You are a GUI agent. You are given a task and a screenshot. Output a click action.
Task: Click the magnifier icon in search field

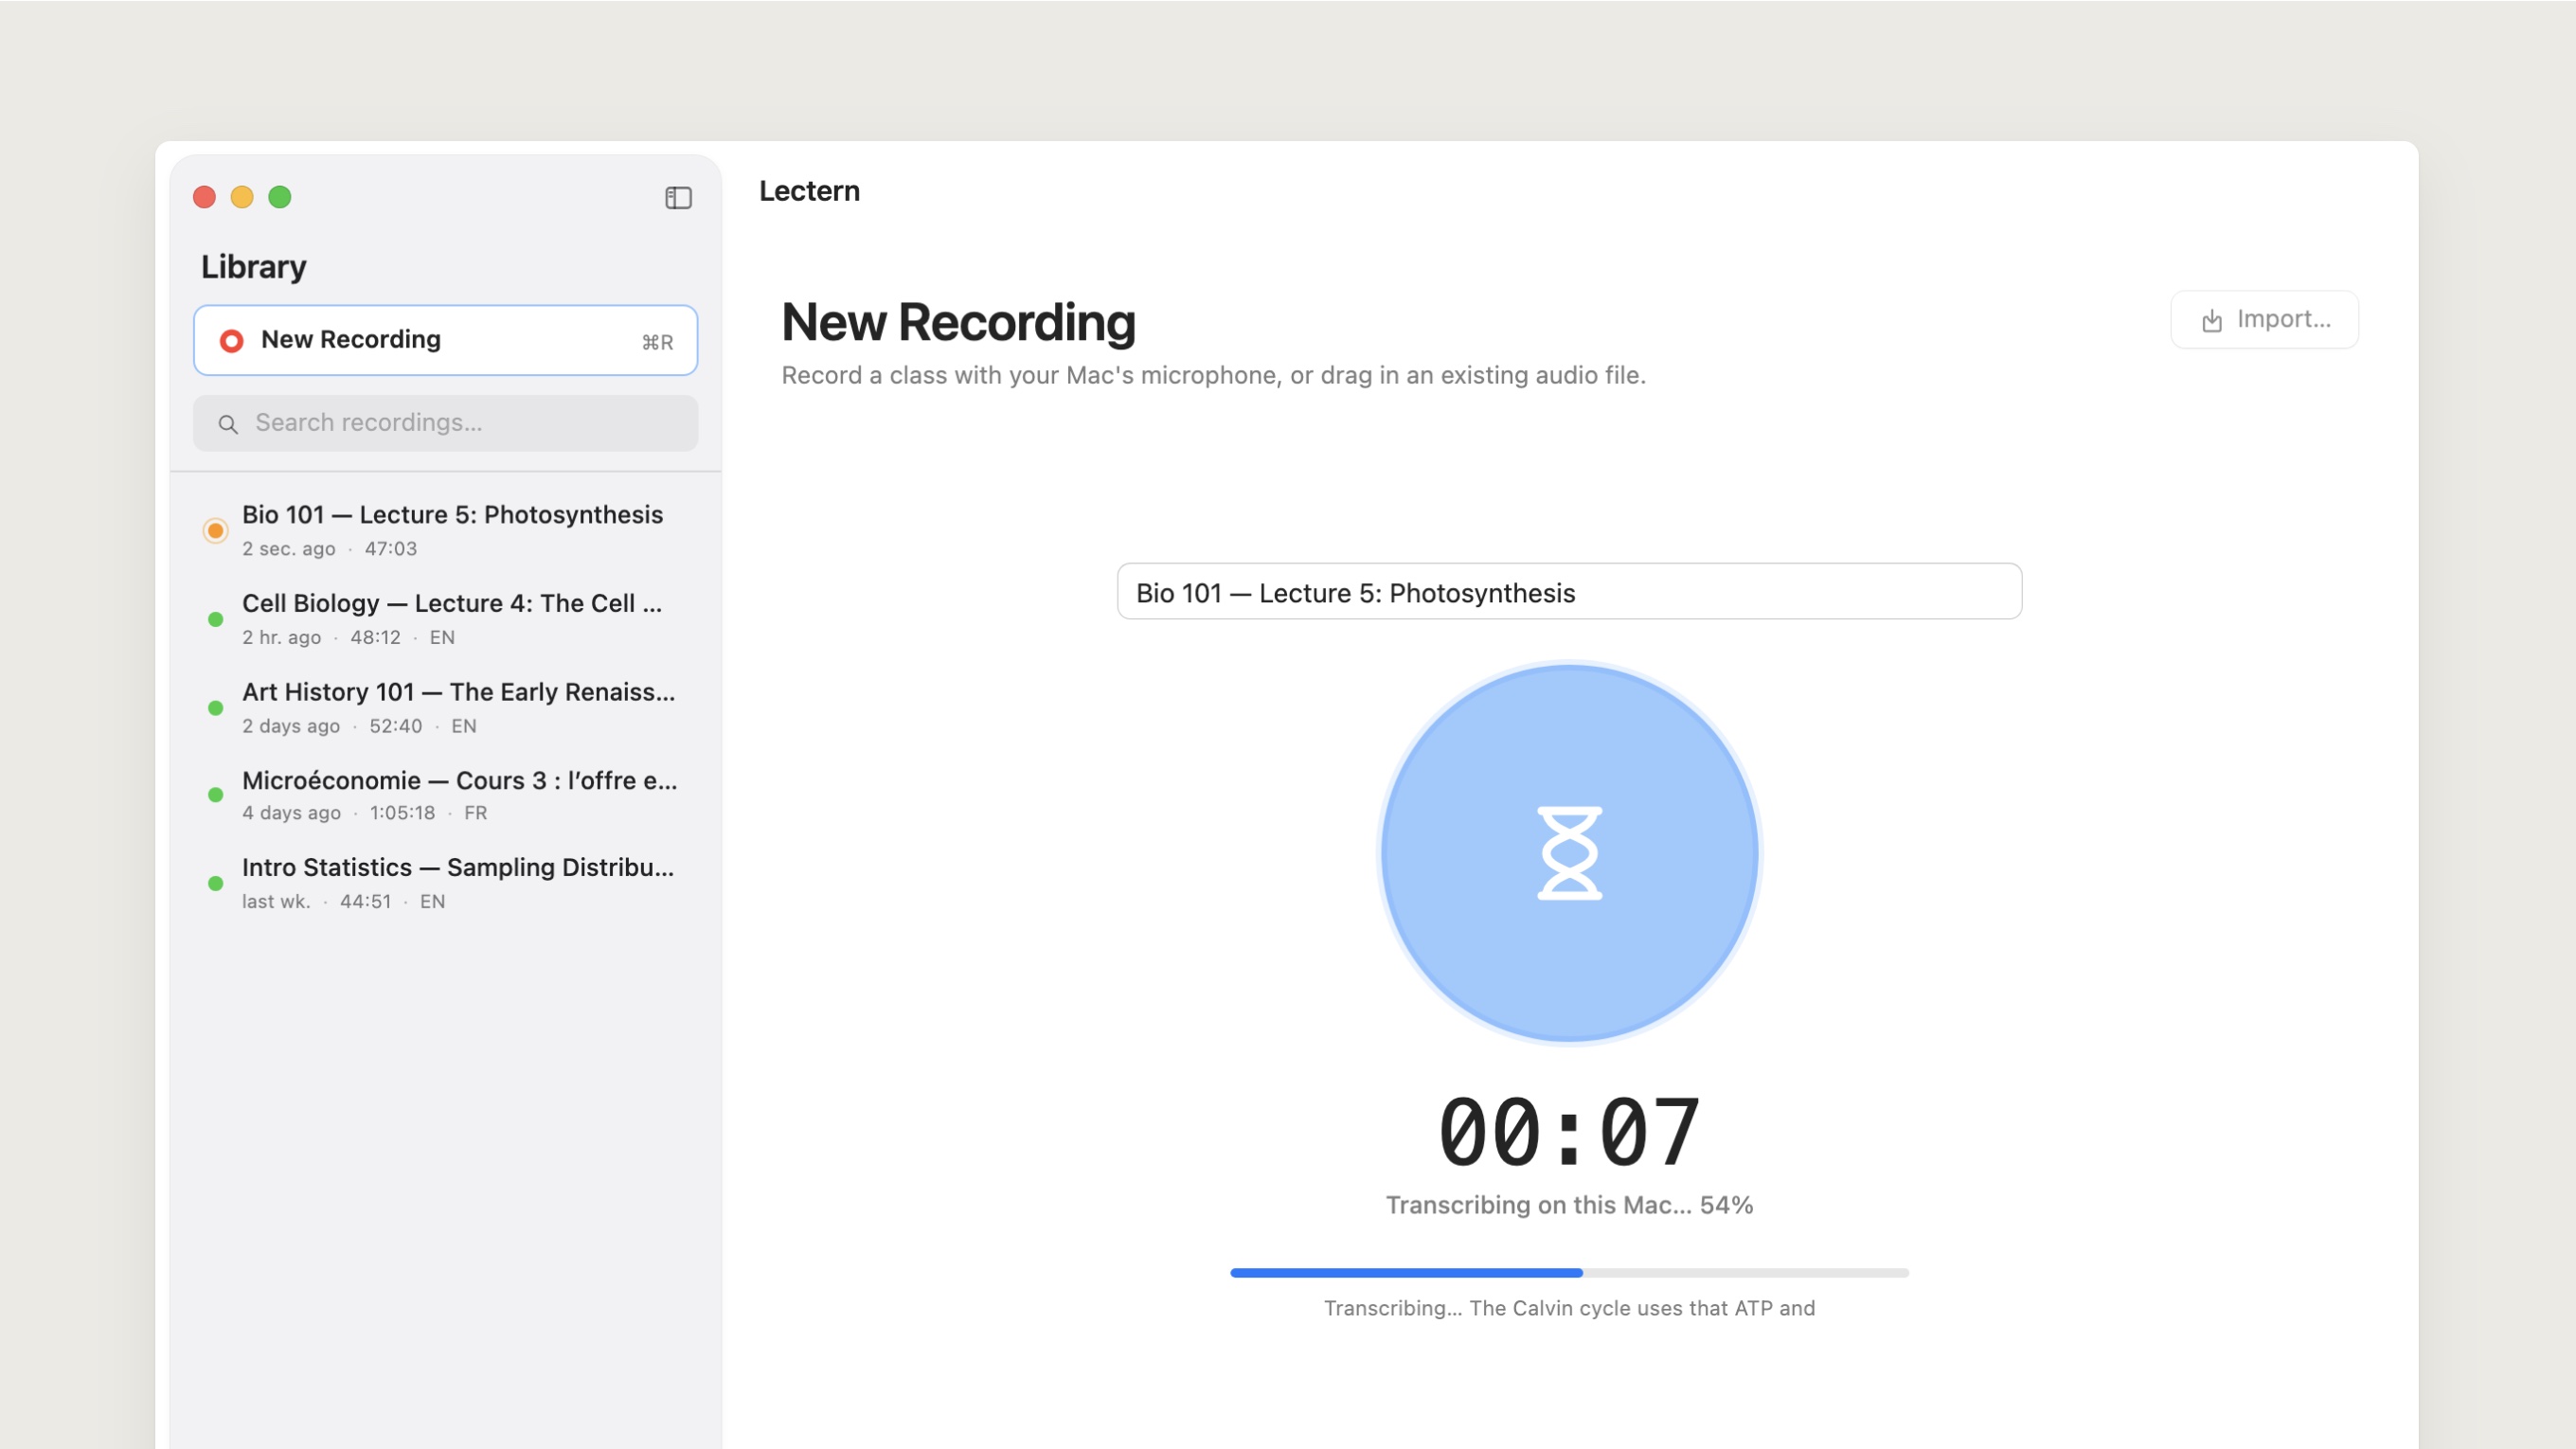click(228, 424)
